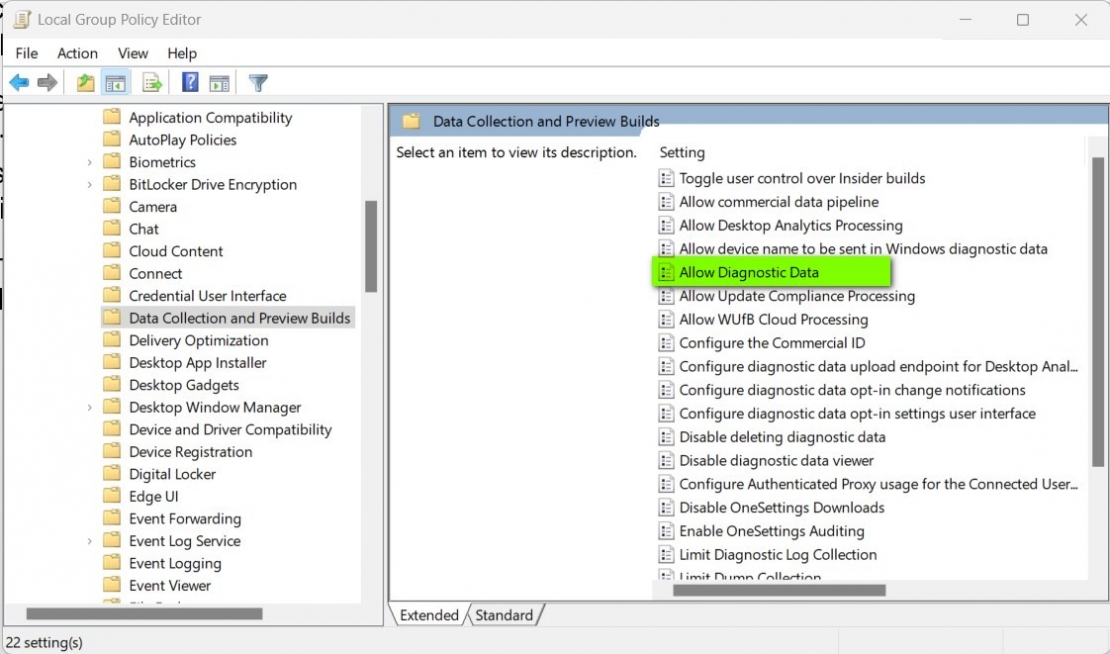The image size is (1110, 654).
Task: Click the Export List toolbar icon
Action: coord(152,82)
